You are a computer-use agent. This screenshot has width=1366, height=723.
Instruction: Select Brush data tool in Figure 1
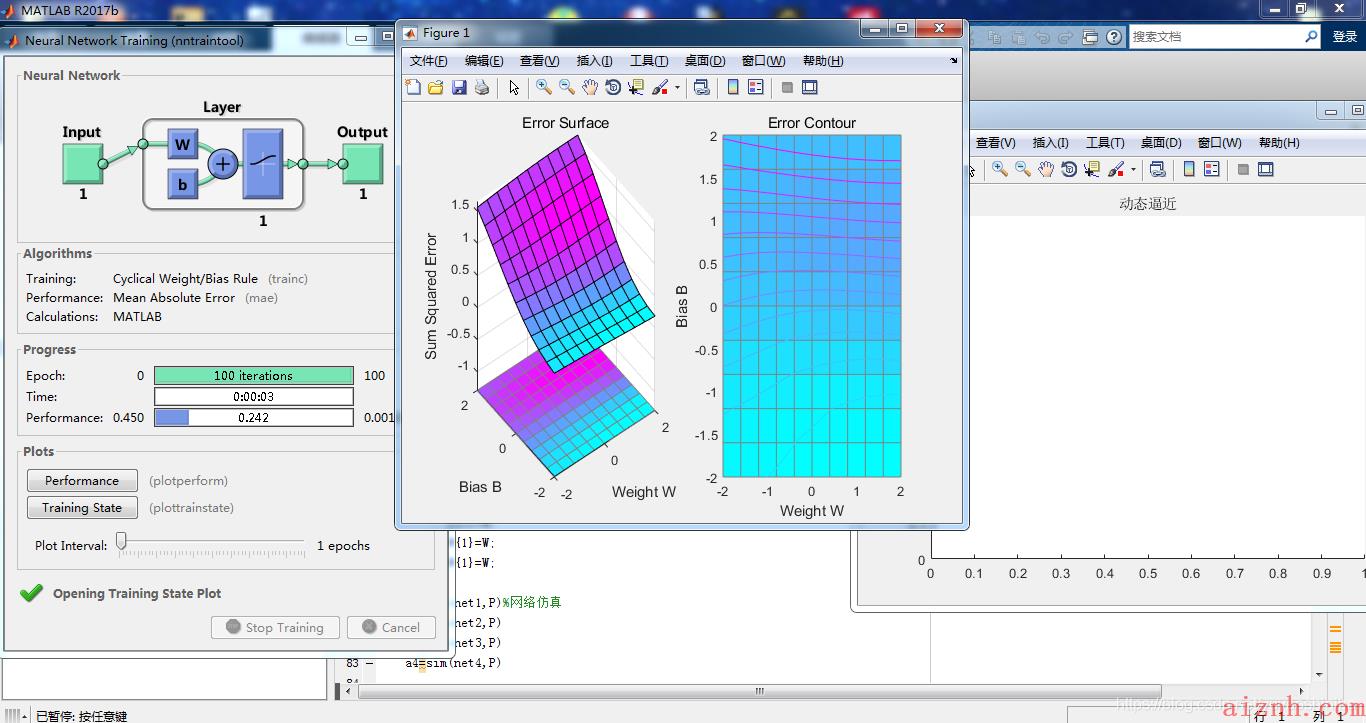660,88
